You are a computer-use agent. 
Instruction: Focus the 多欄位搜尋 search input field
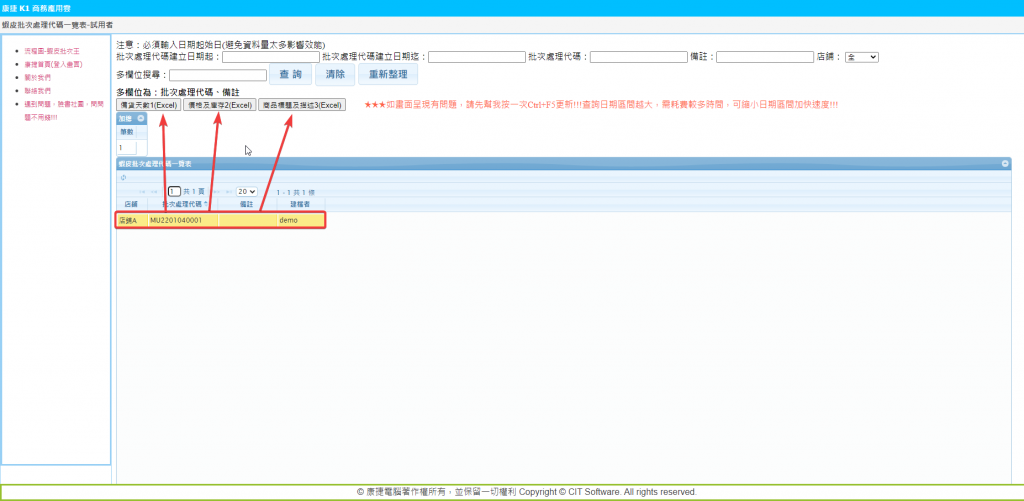click(x=218, y=75)
